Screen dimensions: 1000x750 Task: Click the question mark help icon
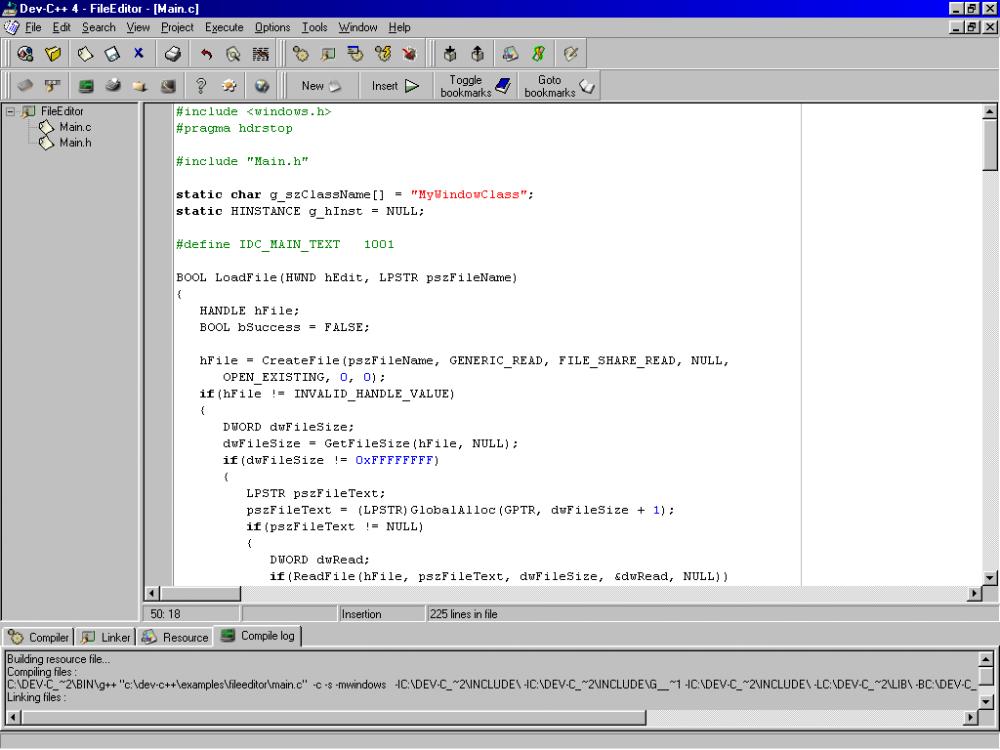coord(200,86)
